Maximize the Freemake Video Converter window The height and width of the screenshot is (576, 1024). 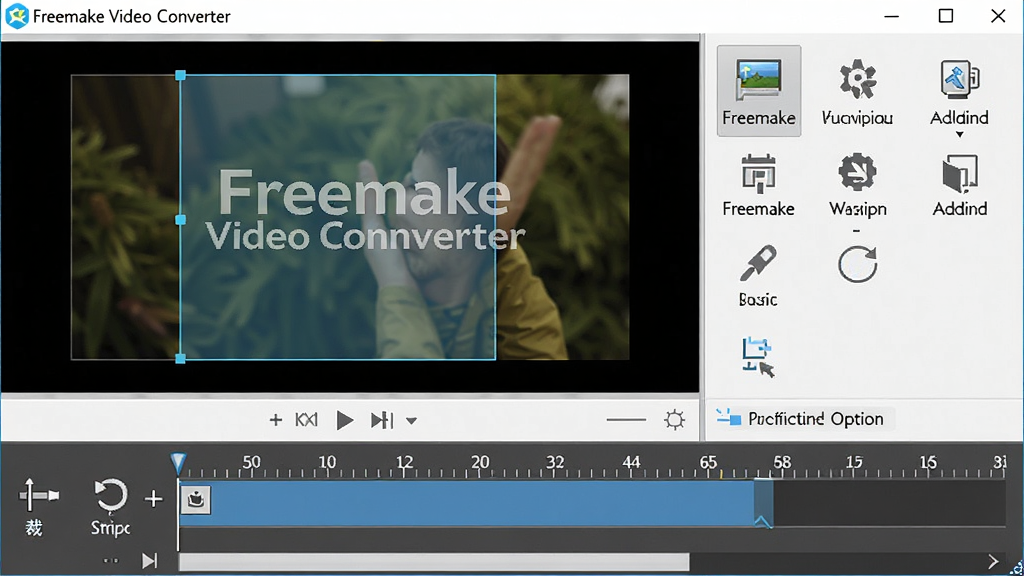pos(946,16)
